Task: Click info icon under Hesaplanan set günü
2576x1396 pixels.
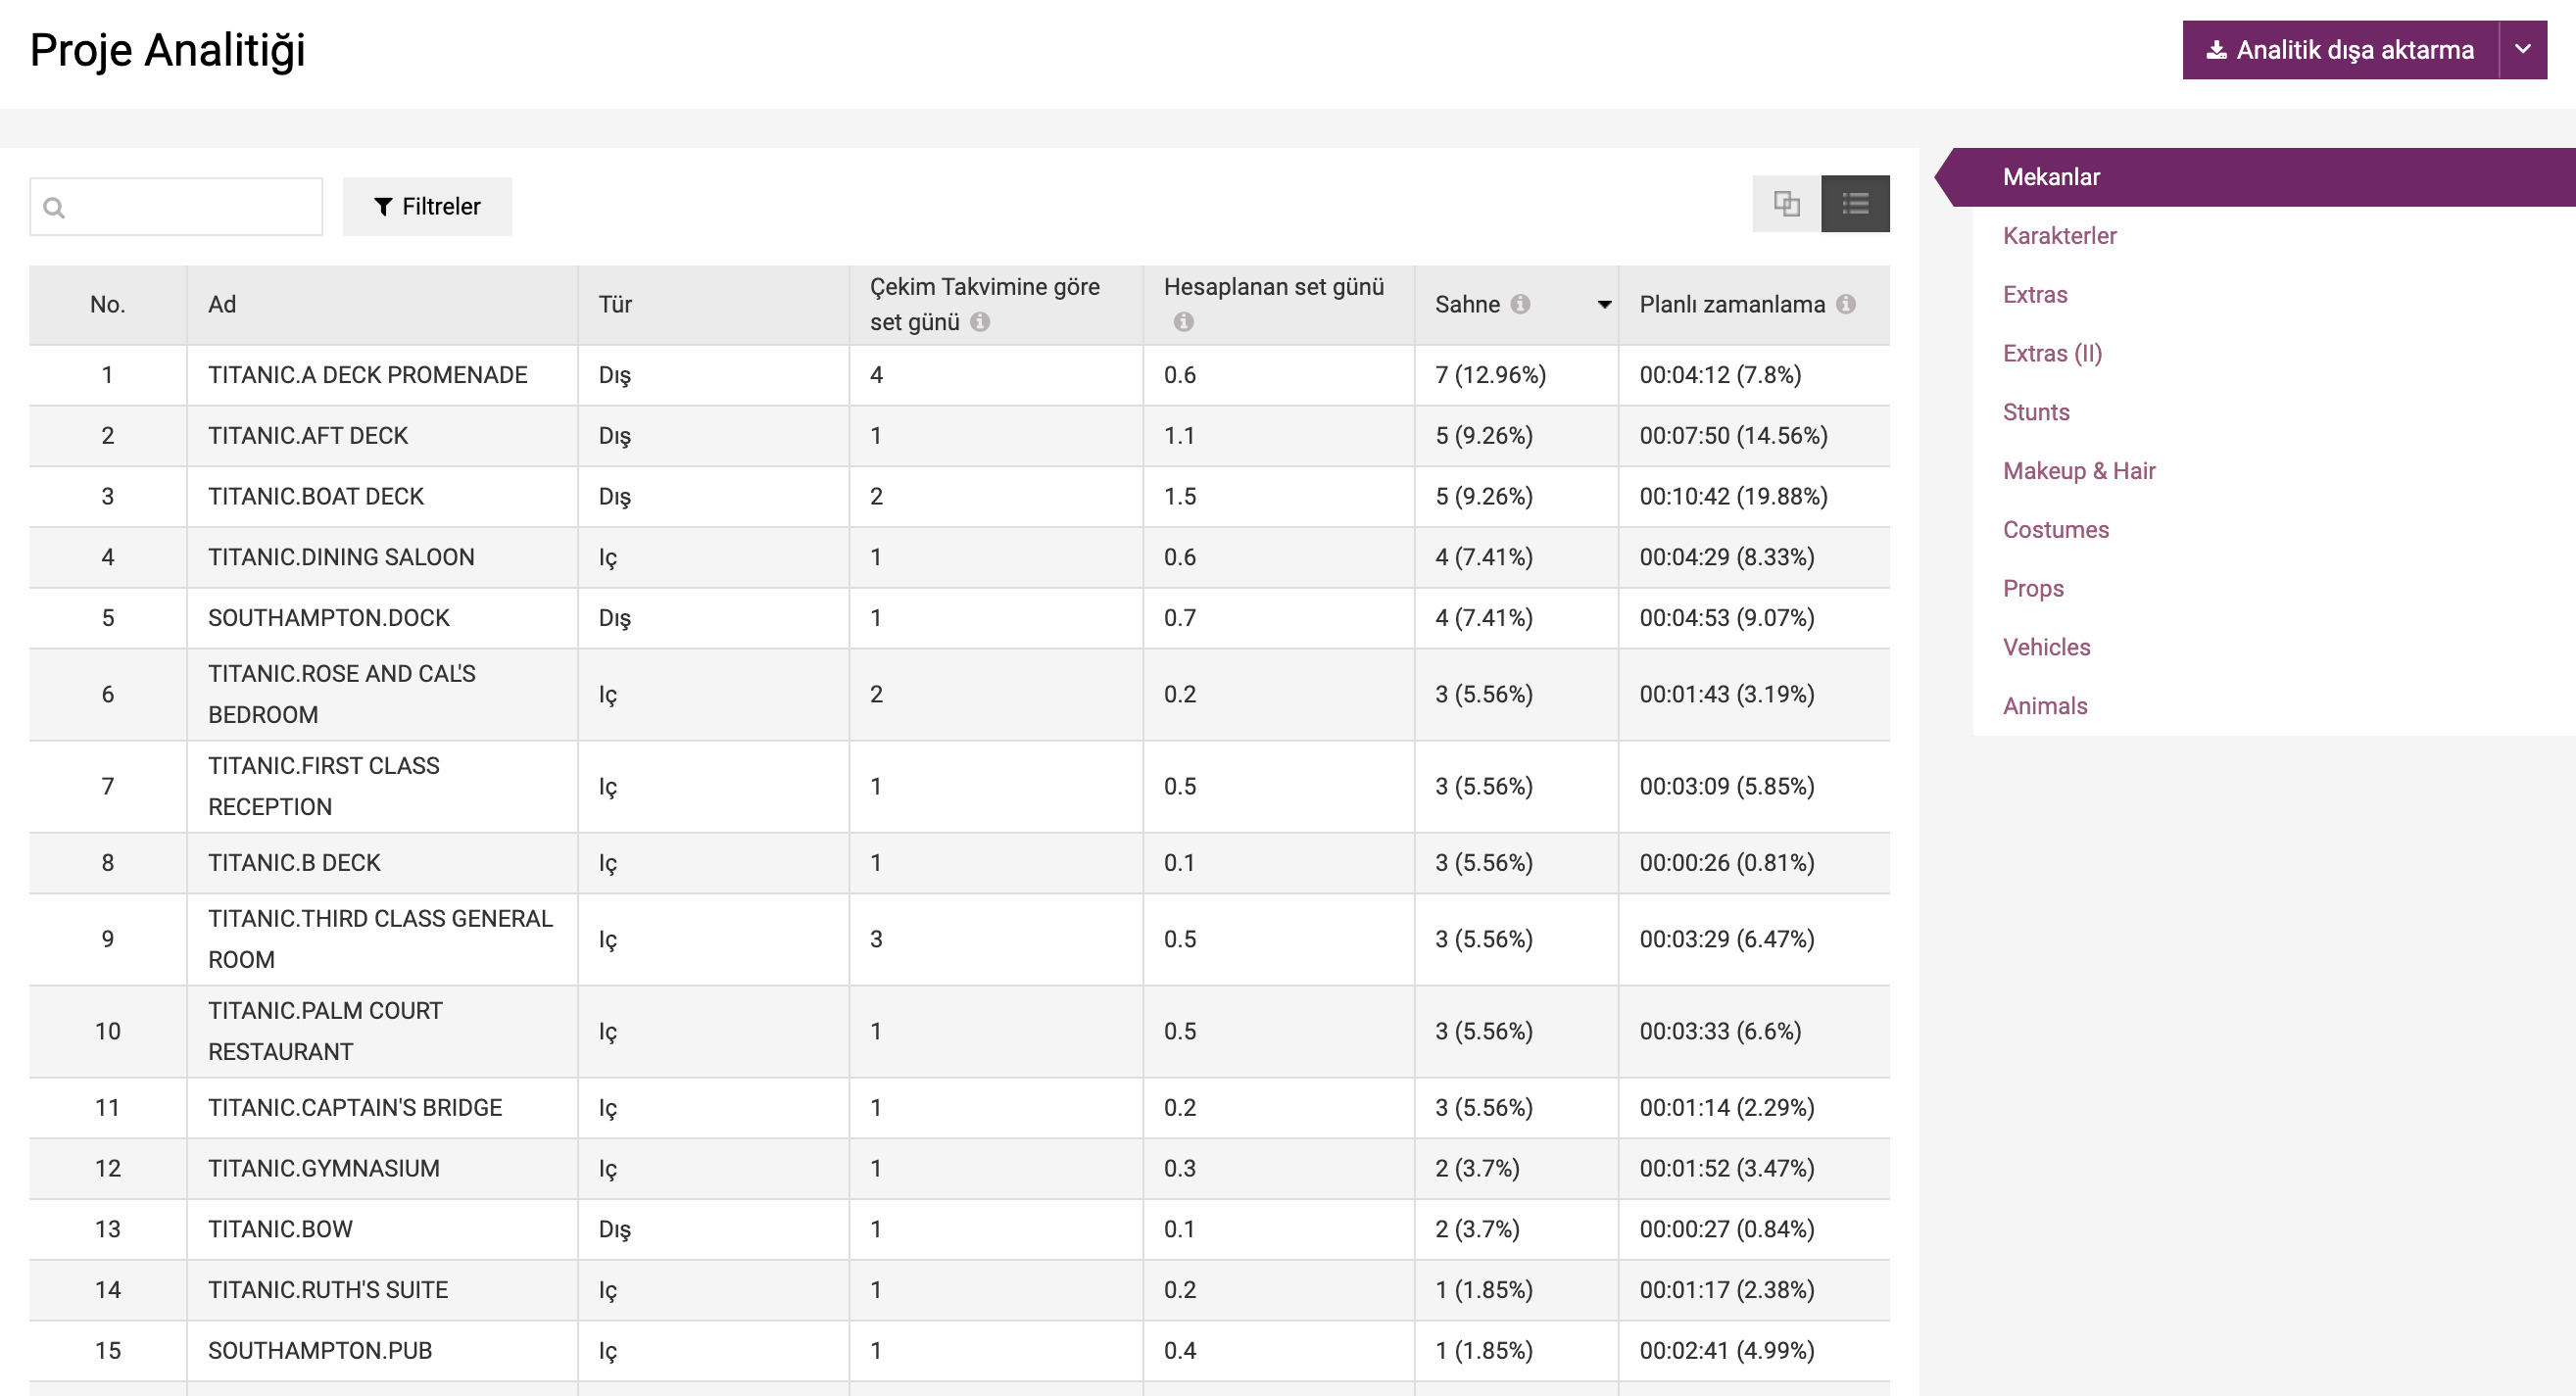Action: 1183,322
